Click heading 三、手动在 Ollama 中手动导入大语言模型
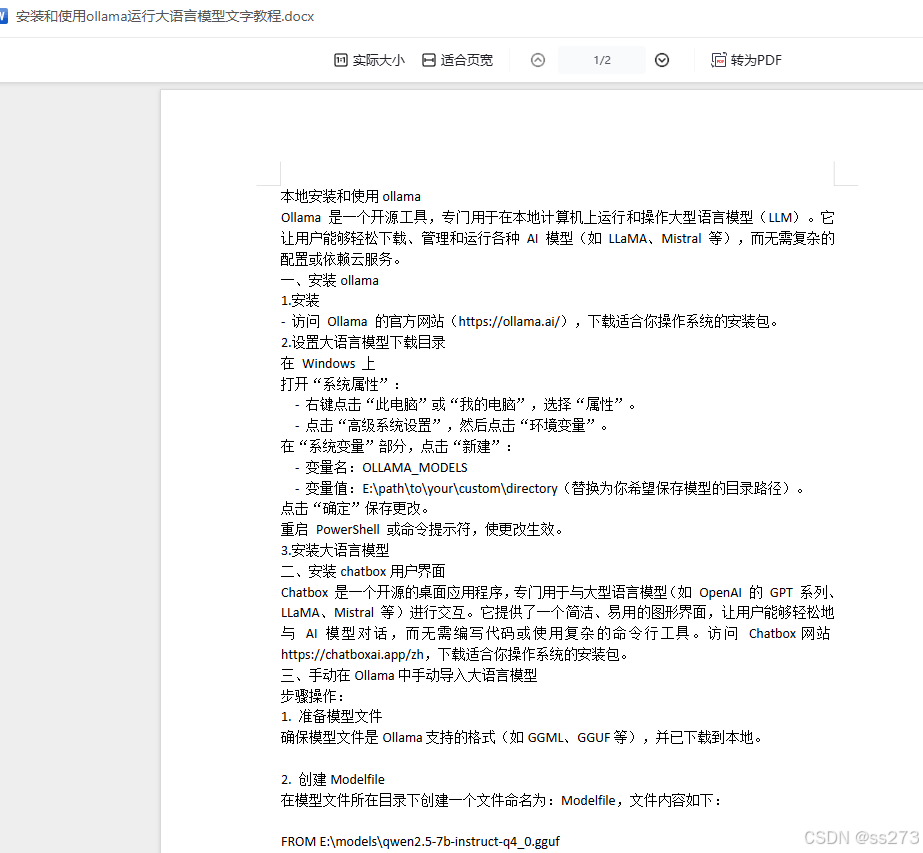 click(409, 675)
